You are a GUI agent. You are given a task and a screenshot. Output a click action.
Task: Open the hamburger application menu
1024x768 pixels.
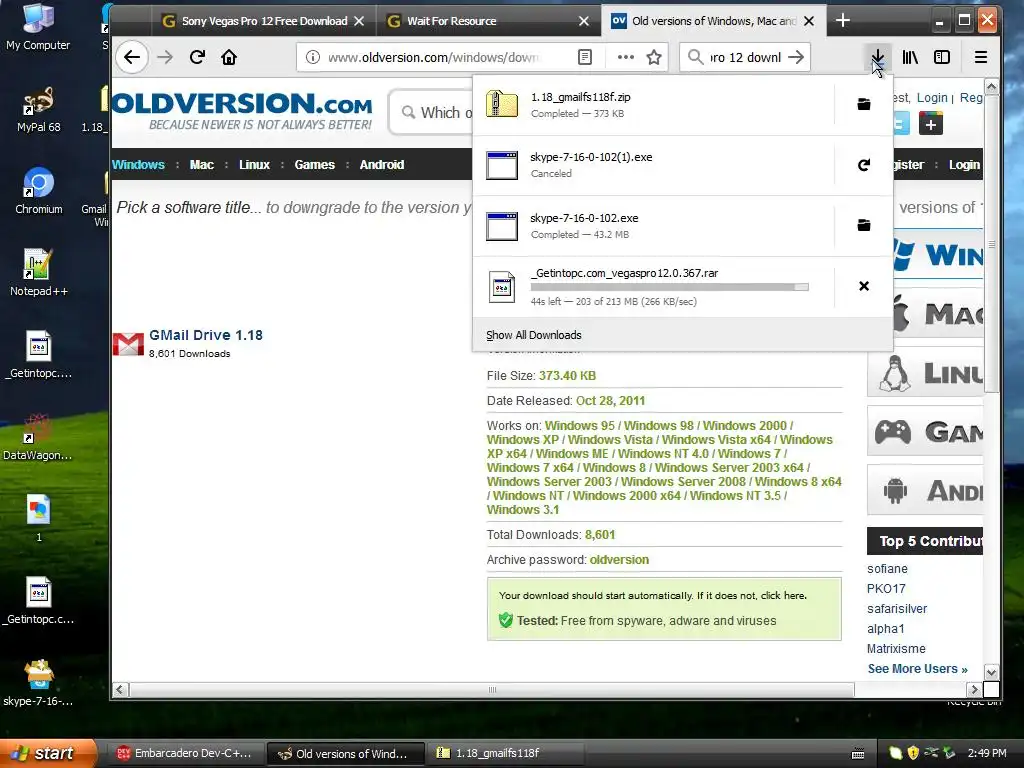(x=980, y=57)
